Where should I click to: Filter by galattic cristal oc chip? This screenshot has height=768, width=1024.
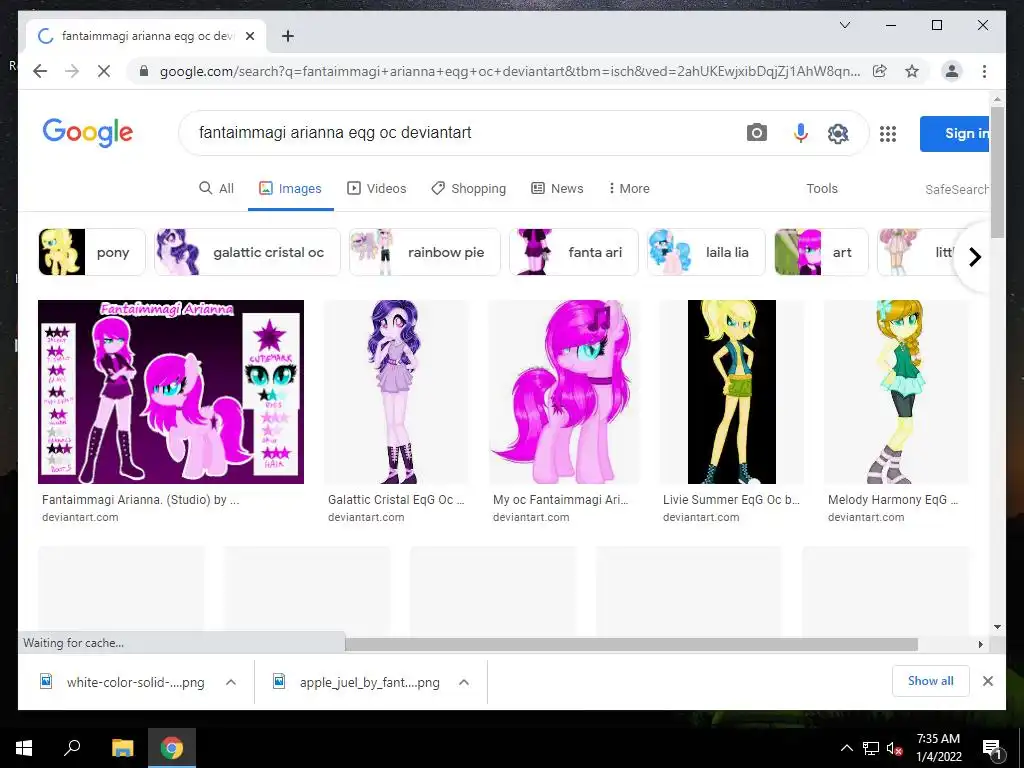tap(248, 252)
